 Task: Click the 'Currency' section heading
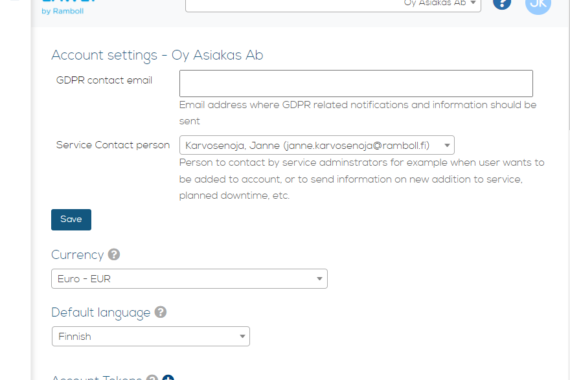(77, 255)
